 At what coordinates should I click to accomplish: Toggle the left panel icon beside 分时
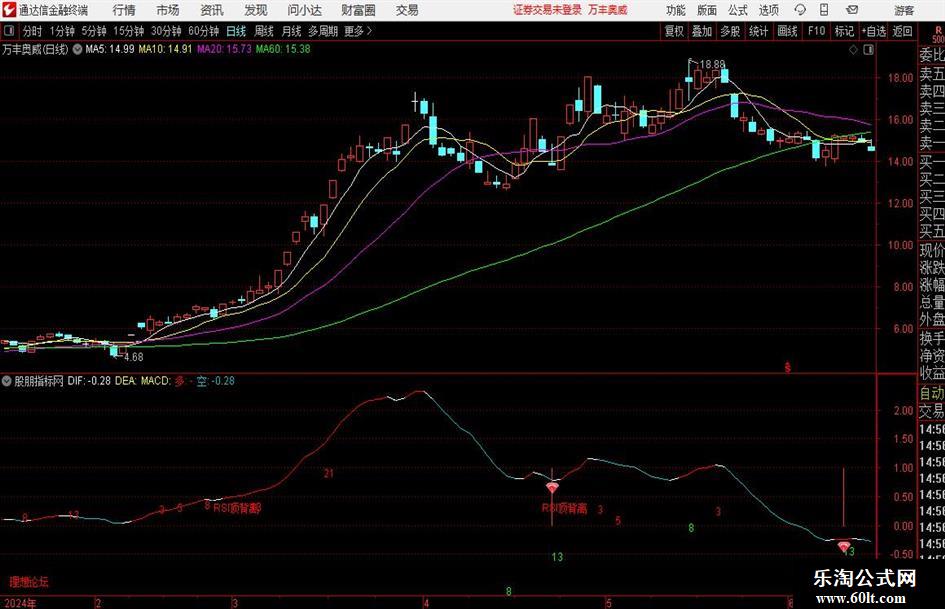click(8, 31)
